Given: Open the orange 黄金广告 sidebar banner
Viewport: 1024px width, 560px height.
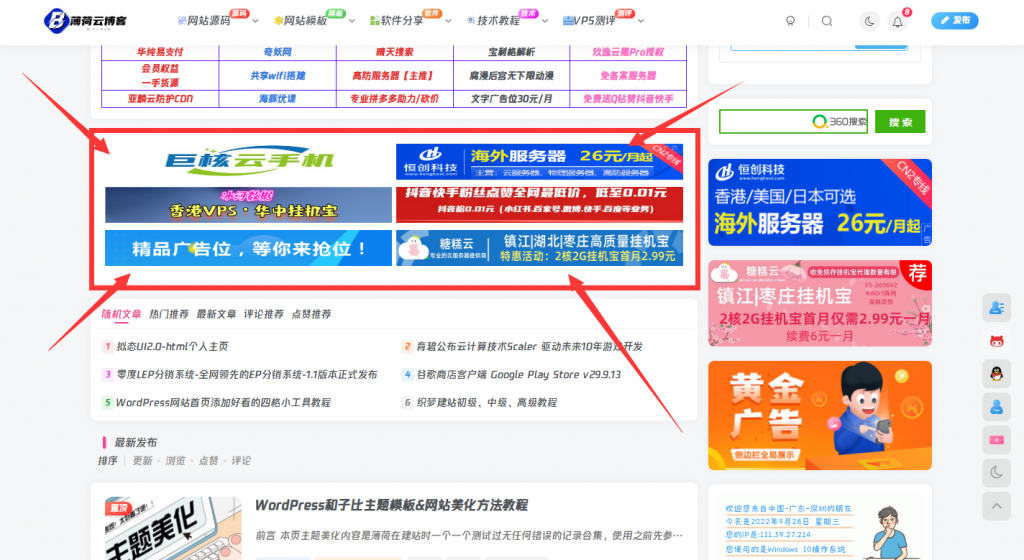Looking at the screenshot, I should [820, 415].
